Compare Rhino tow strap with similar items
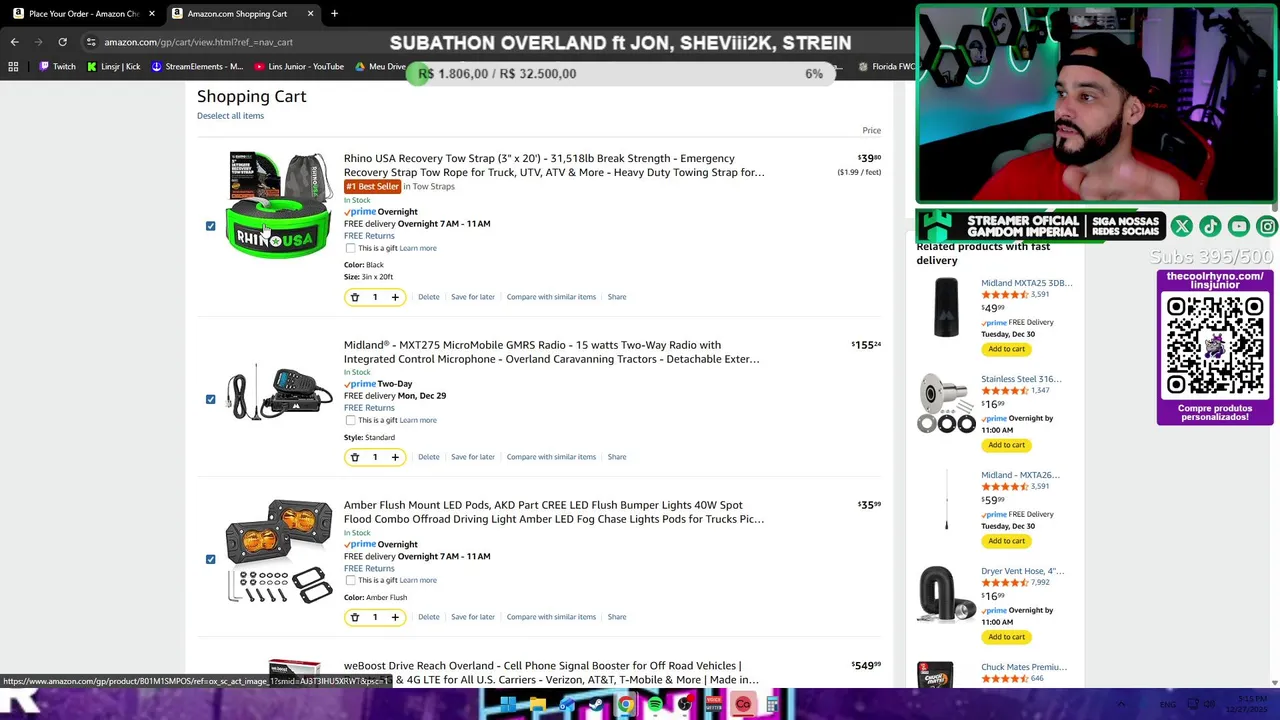The image size is (1280, 720). [551, 297]
